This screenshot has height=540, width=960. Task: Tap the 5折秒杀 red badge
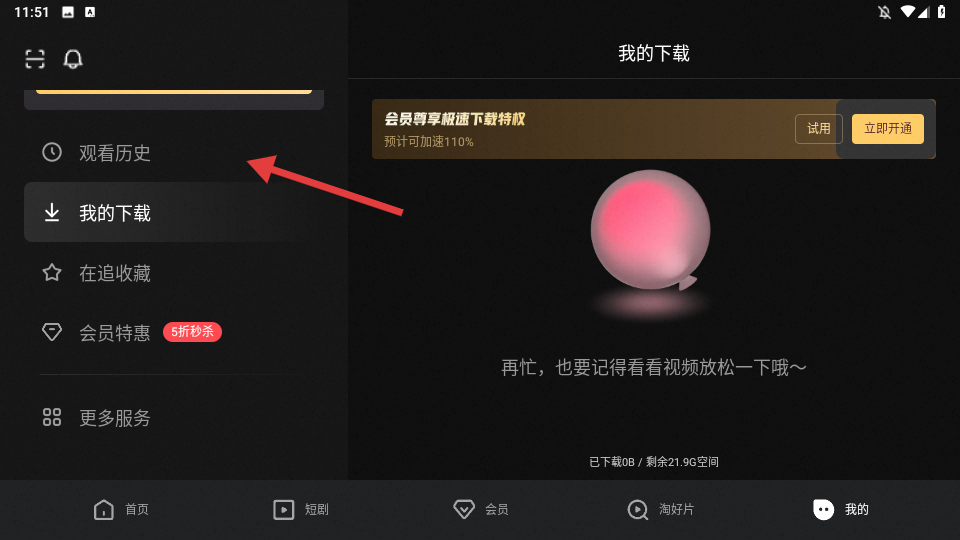pos(192,332)
